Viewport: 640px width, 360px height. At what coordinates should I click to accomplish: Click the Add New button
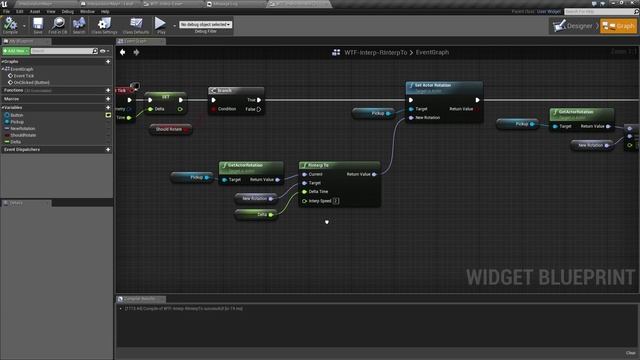pos(16,51)
